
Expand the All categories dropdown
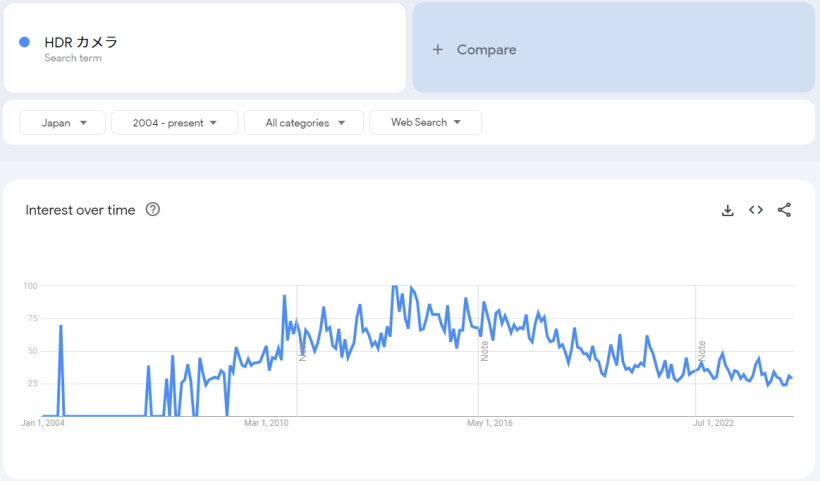tap(306, 123)
